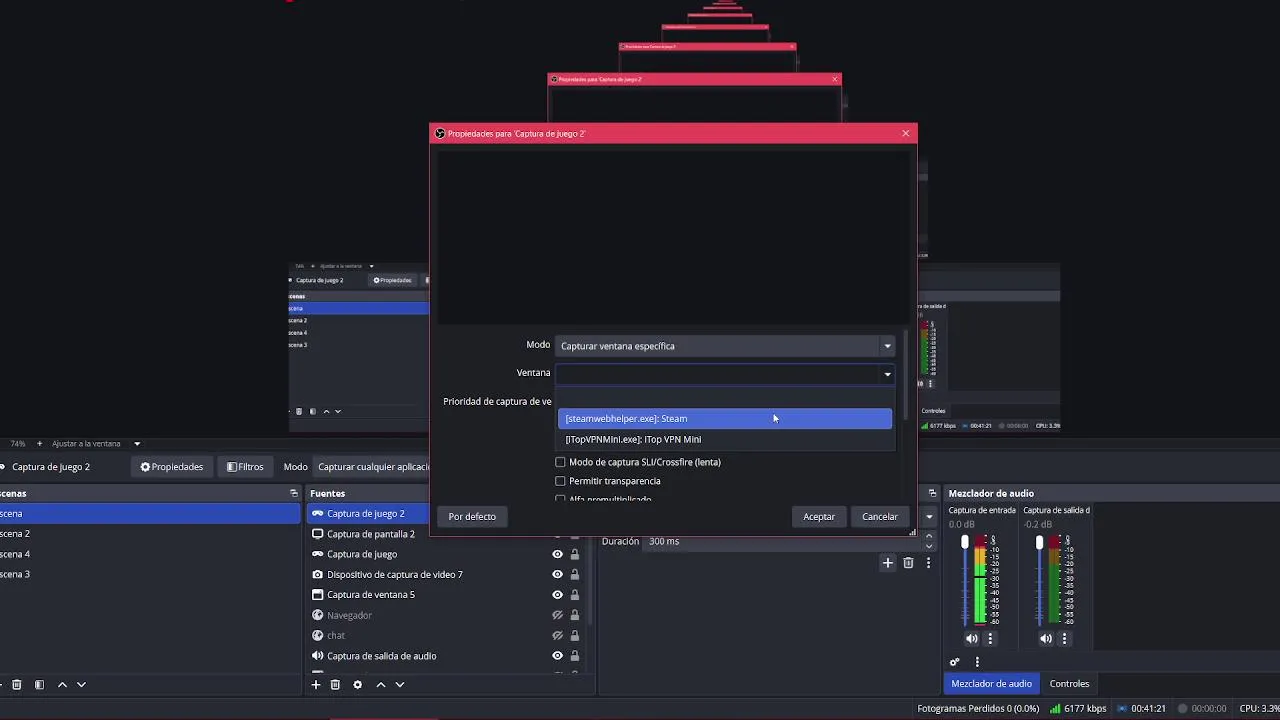Open transition options three-dot menu
The image size is (1280, 720).
928,563
